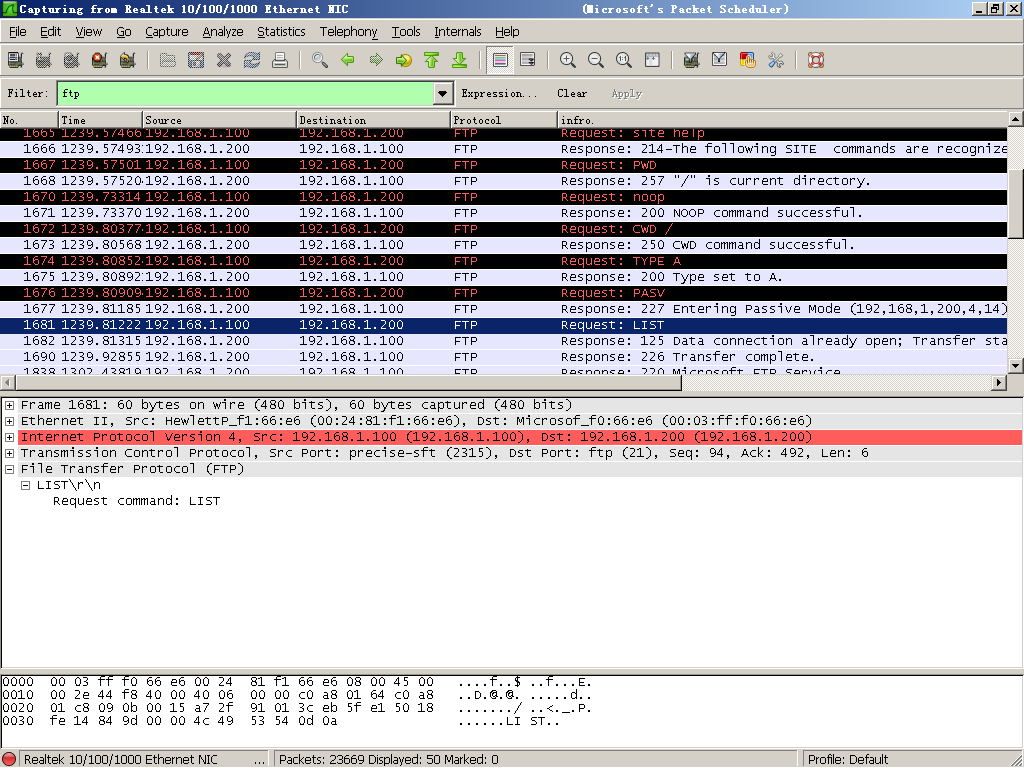Collapse the LIST\r\n subtree
This screenshot has height=768, width=1024.
(25, 485)
